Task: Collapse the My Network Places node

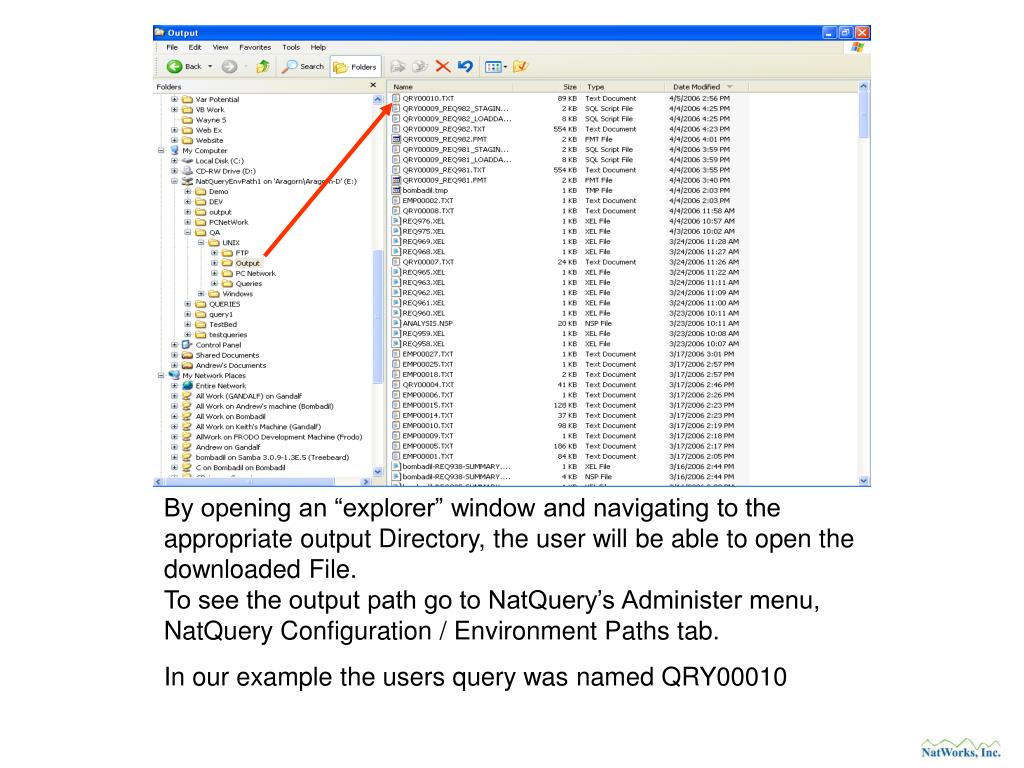Action: (161, 376)
